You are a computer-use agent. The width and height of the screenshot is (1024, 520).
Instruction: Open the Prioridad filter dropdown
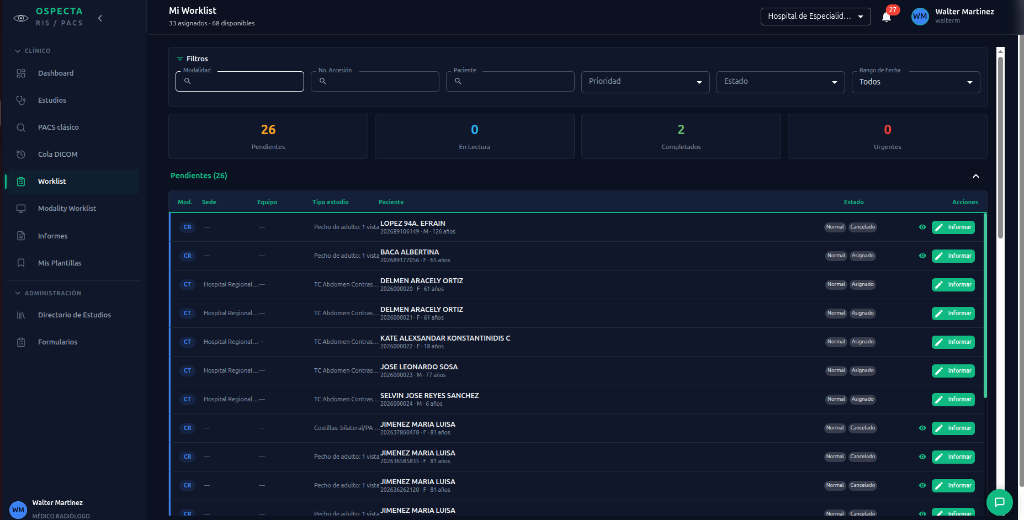pos(645,82)
